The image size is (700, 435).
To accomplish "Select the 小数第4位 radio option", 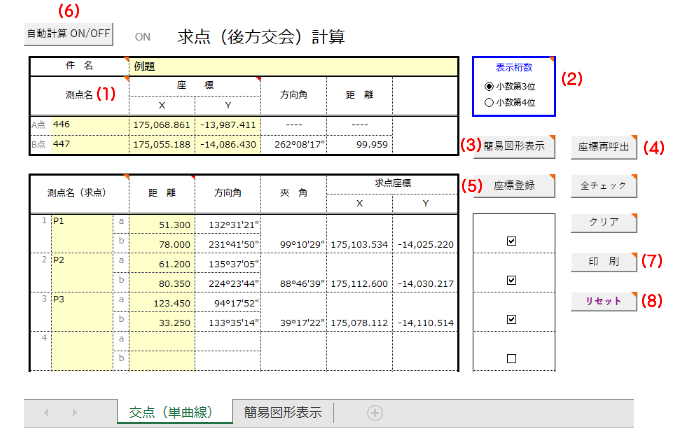I will tap(489, 102).
